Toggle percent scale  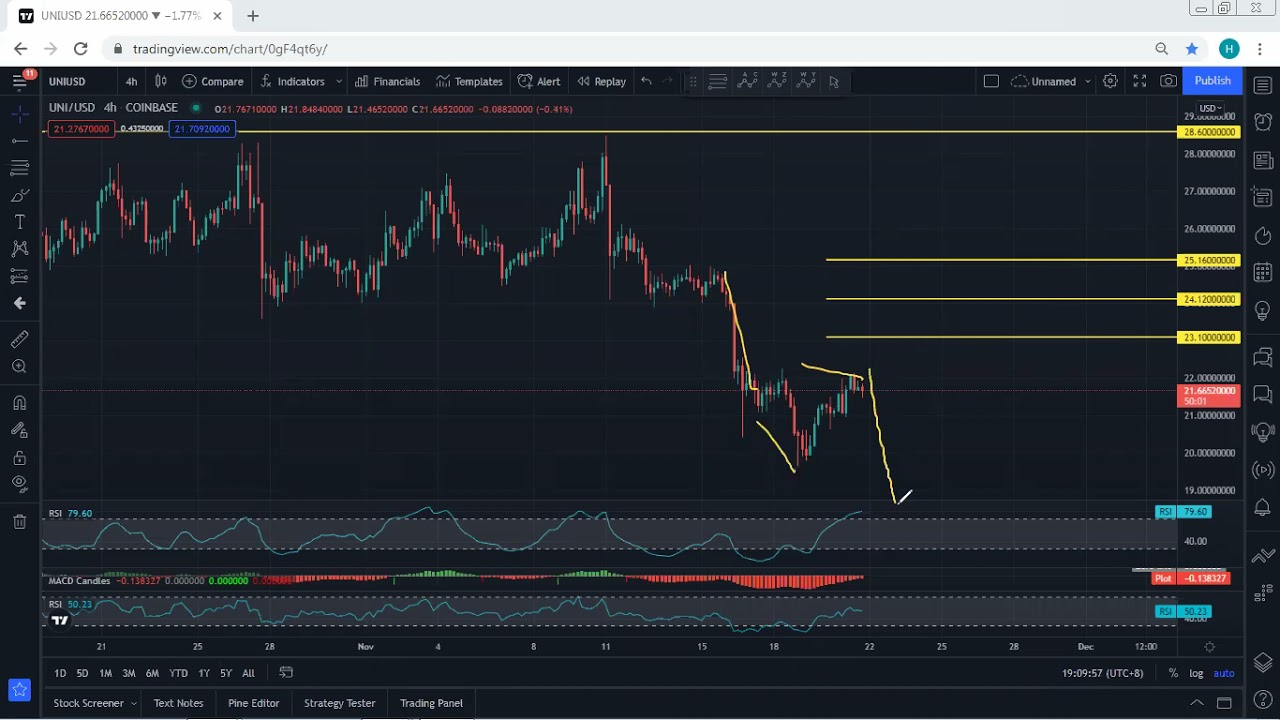(x=1173, y=673)
